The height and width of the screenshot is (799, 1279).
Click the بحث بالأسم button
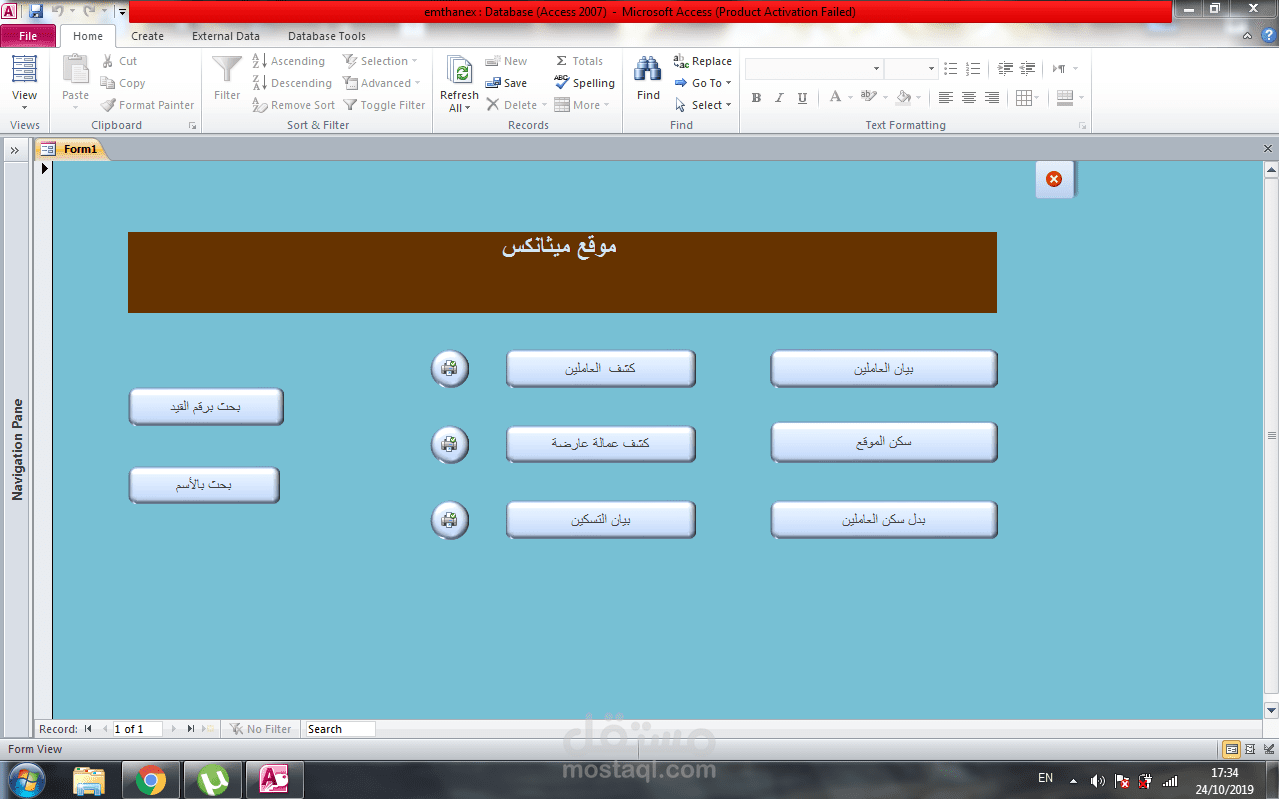coord(203,484)
